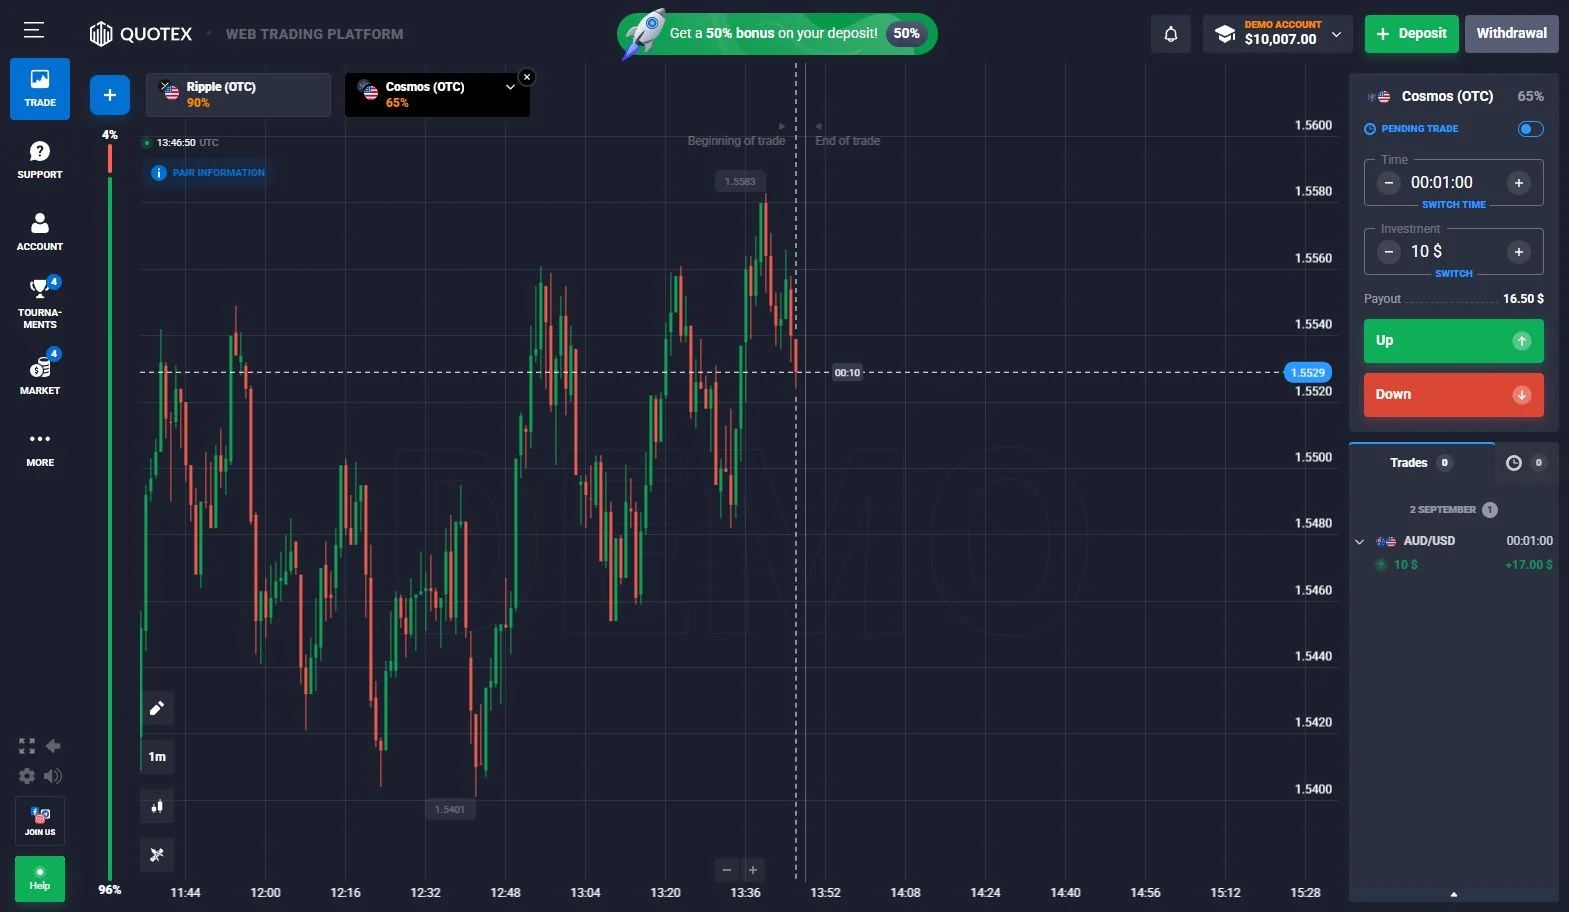
Task: Decrease trade time with minus button
Action: tap(1389, 183)
